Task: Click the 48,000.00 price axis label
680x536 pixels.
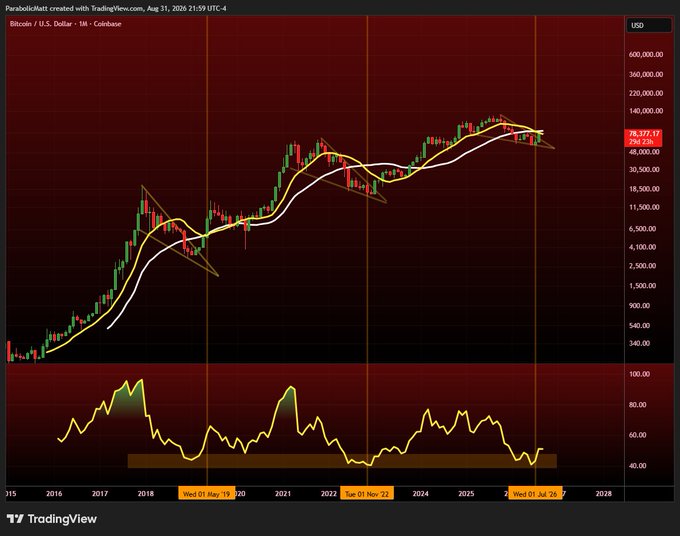Action: 644,152
